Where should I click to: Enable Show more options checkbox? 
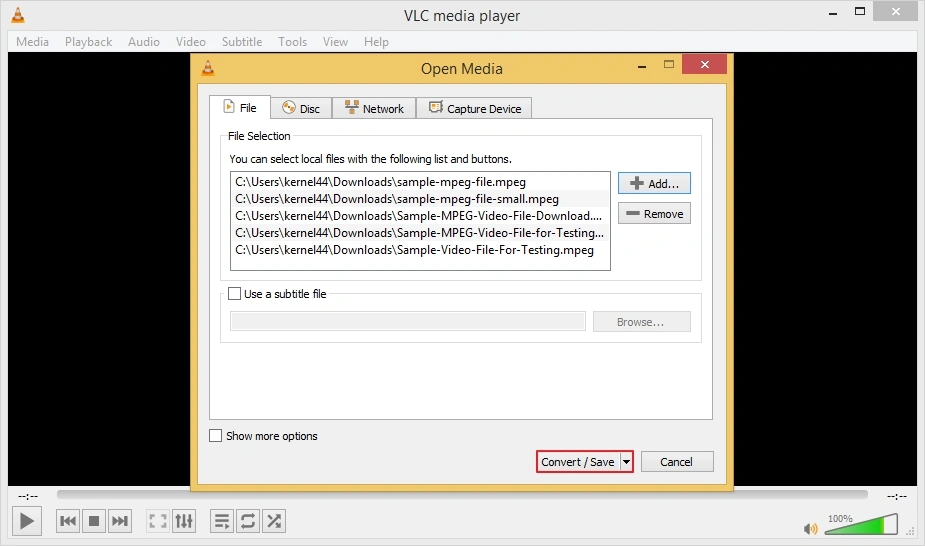216,436
